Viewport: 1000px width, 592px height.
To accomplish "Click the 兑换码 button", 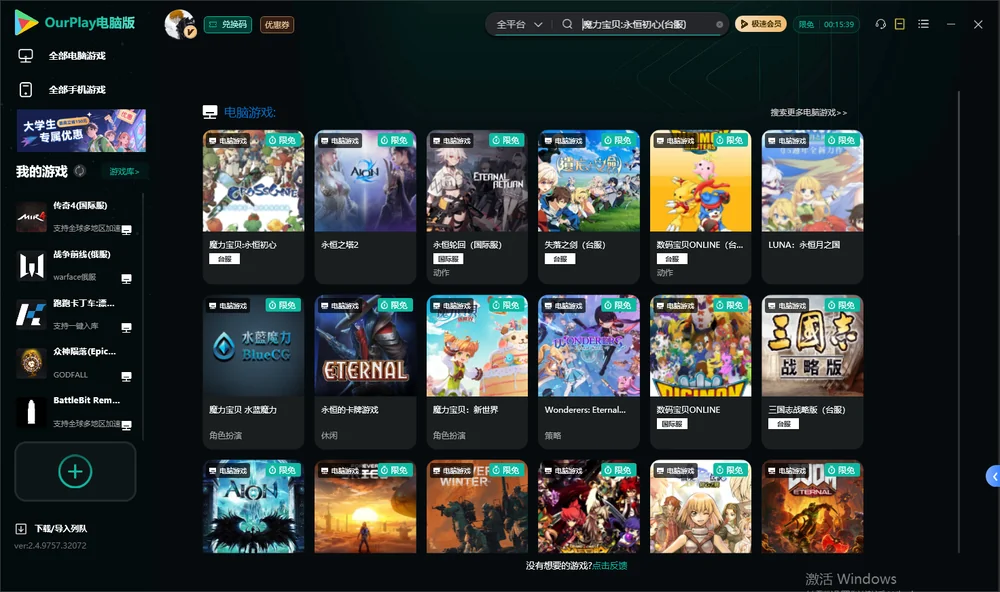I will click(228, 25).
